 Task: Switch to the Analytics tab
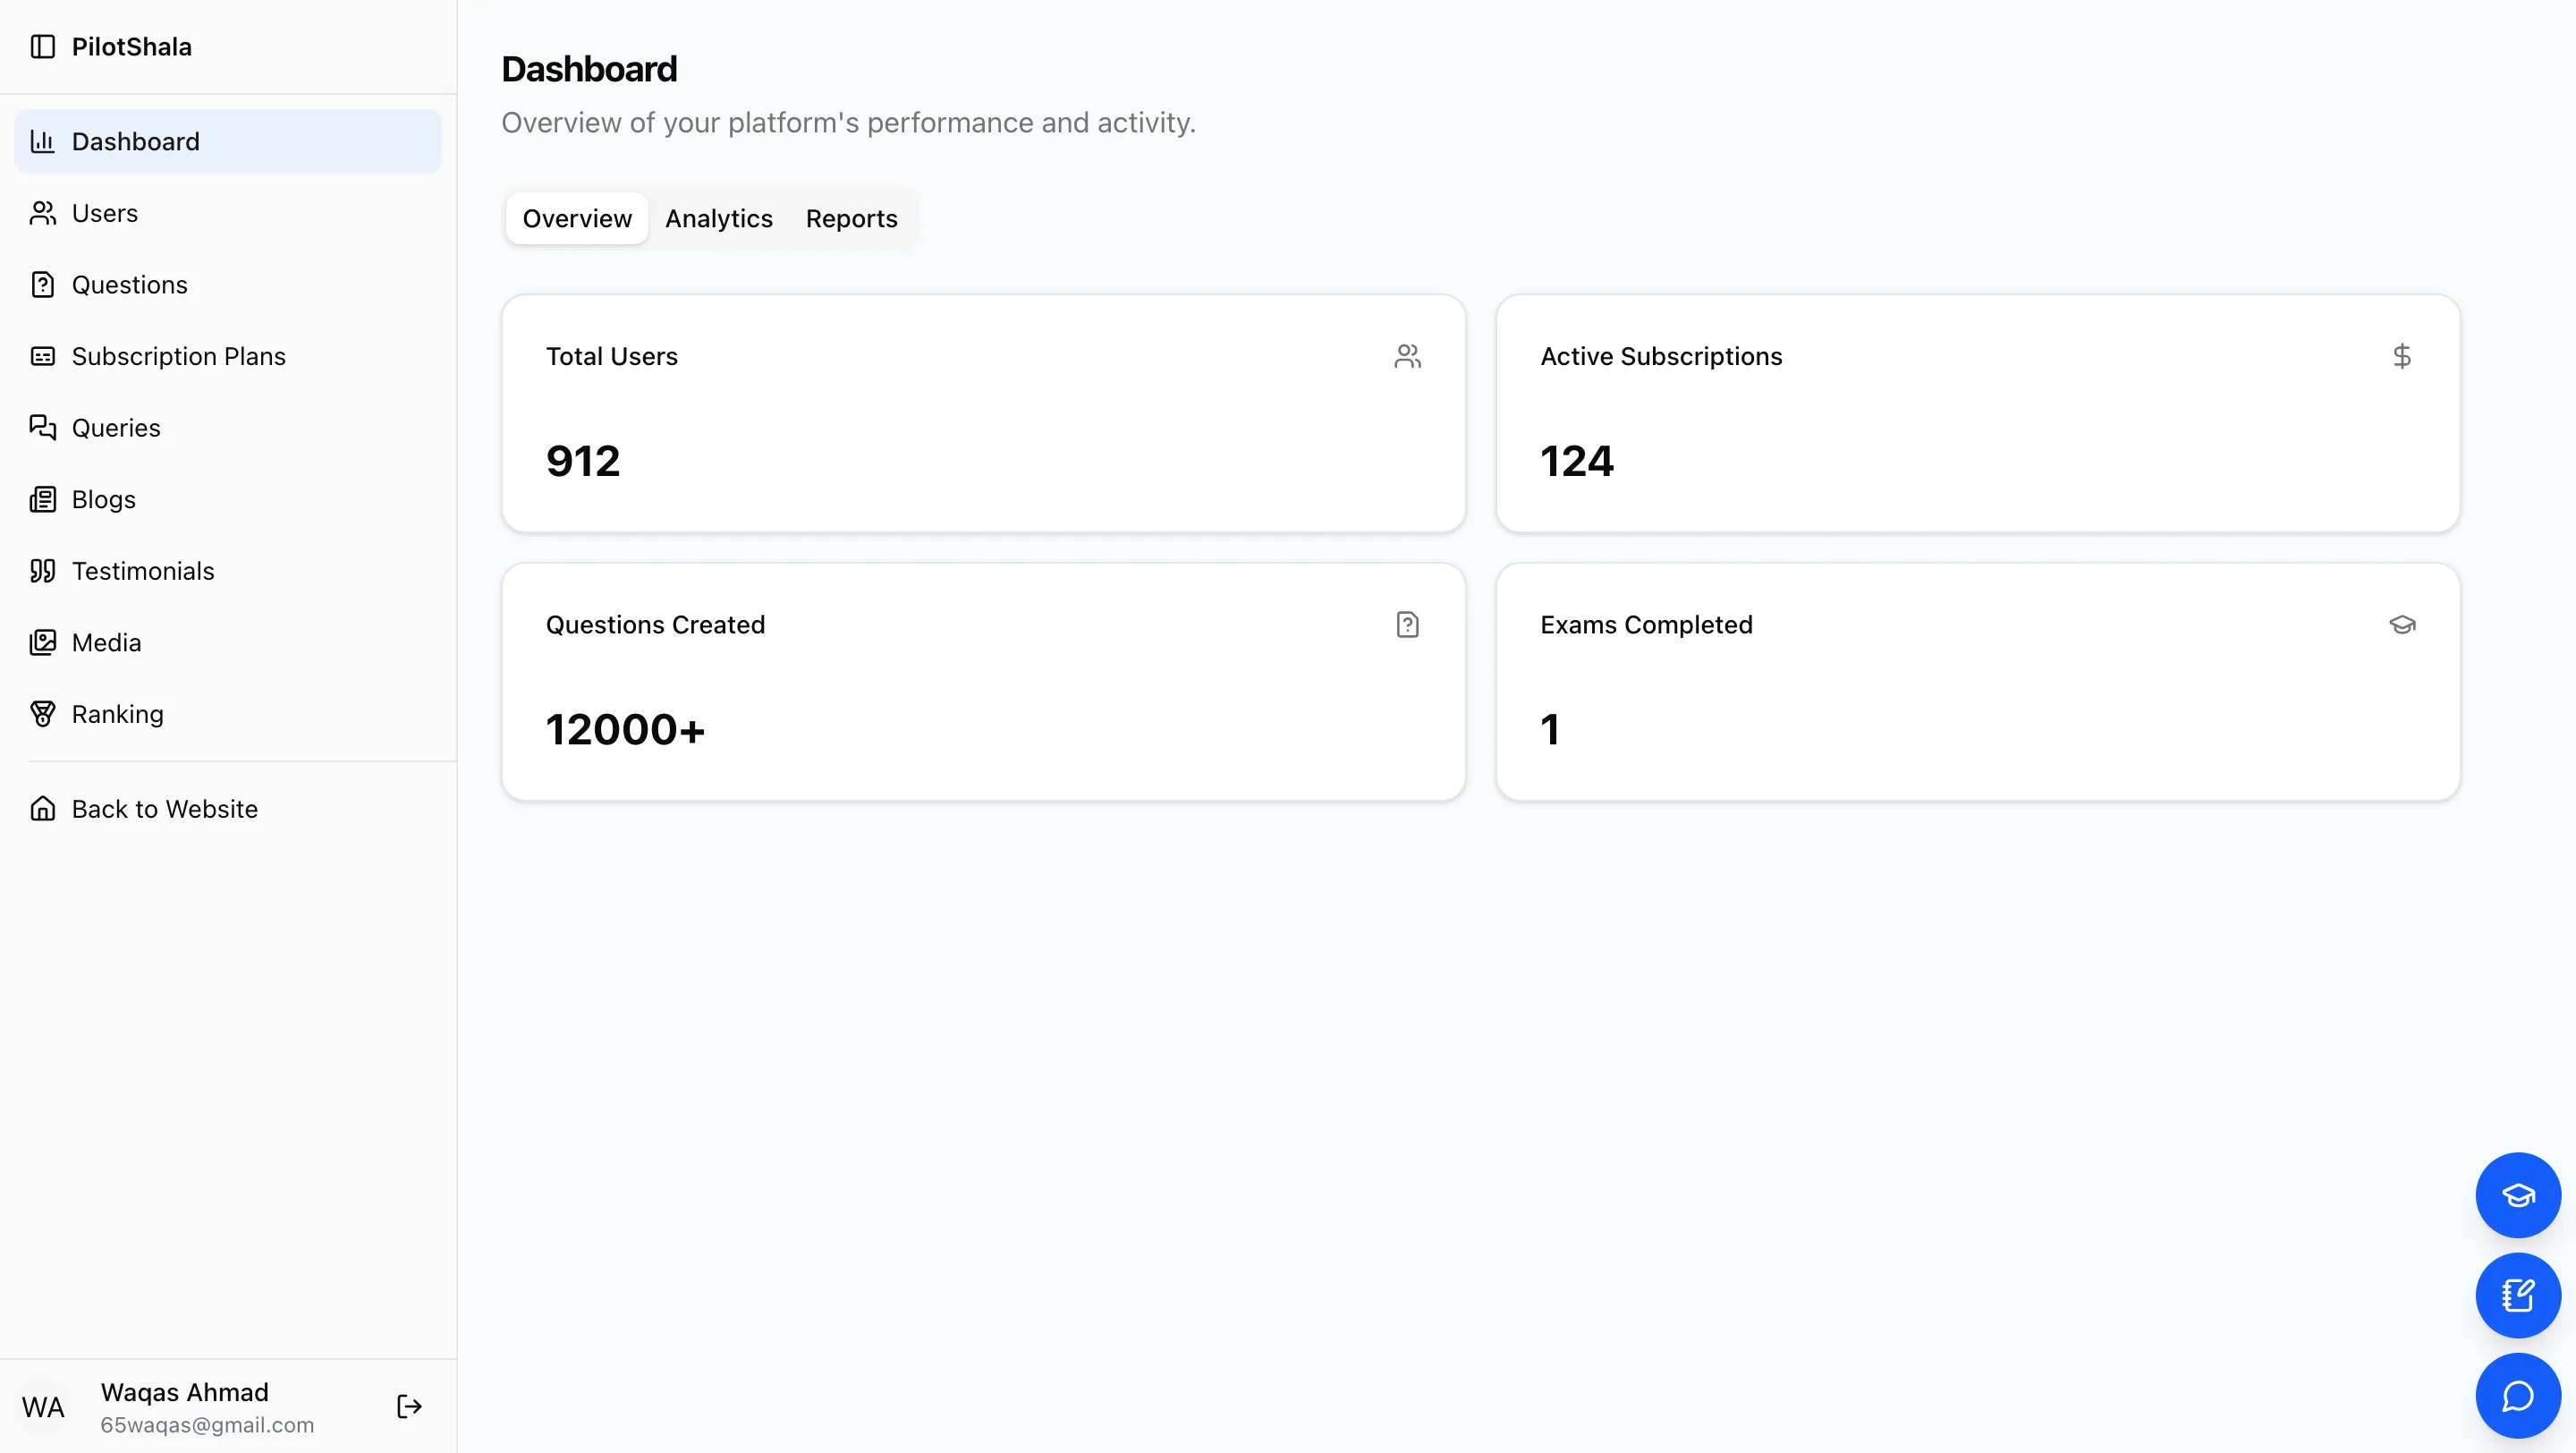(x=718, y=218)
